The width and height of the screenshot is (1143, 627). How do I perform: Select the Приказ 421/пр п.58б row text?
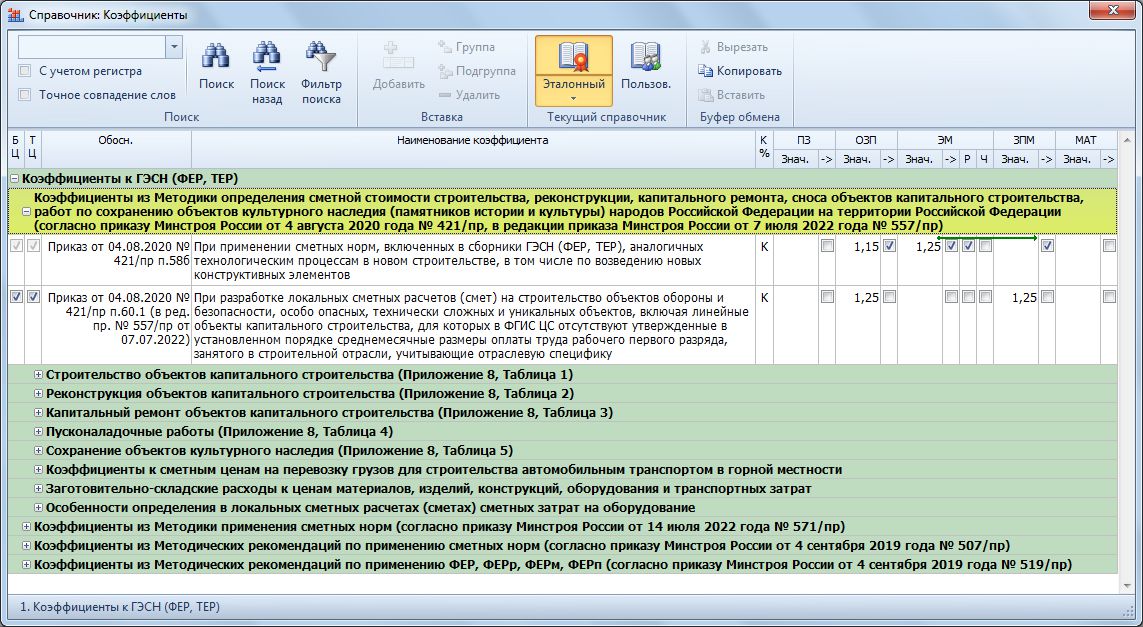coord(118,254)
